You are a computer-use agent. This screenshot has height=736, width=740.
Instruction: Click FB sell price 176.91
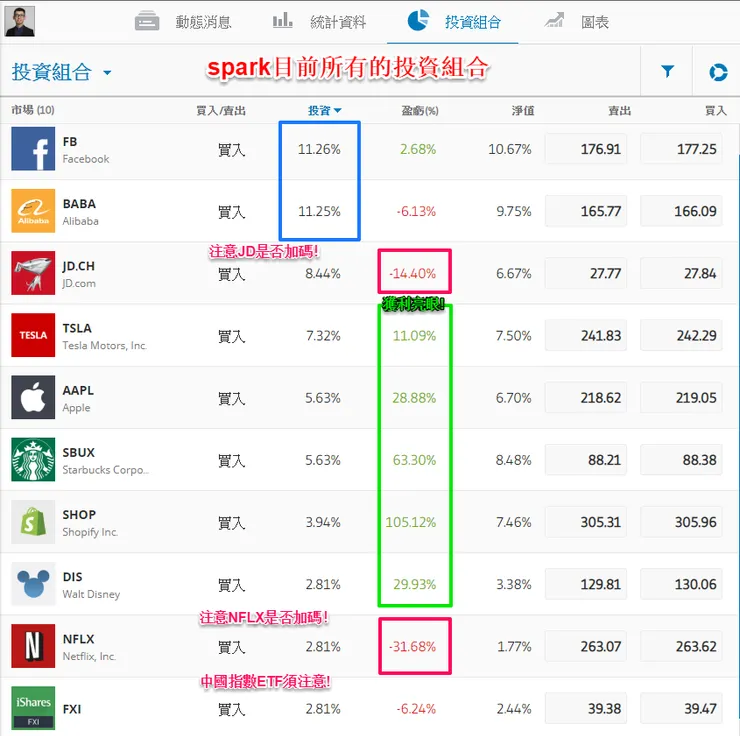[586, 149]
